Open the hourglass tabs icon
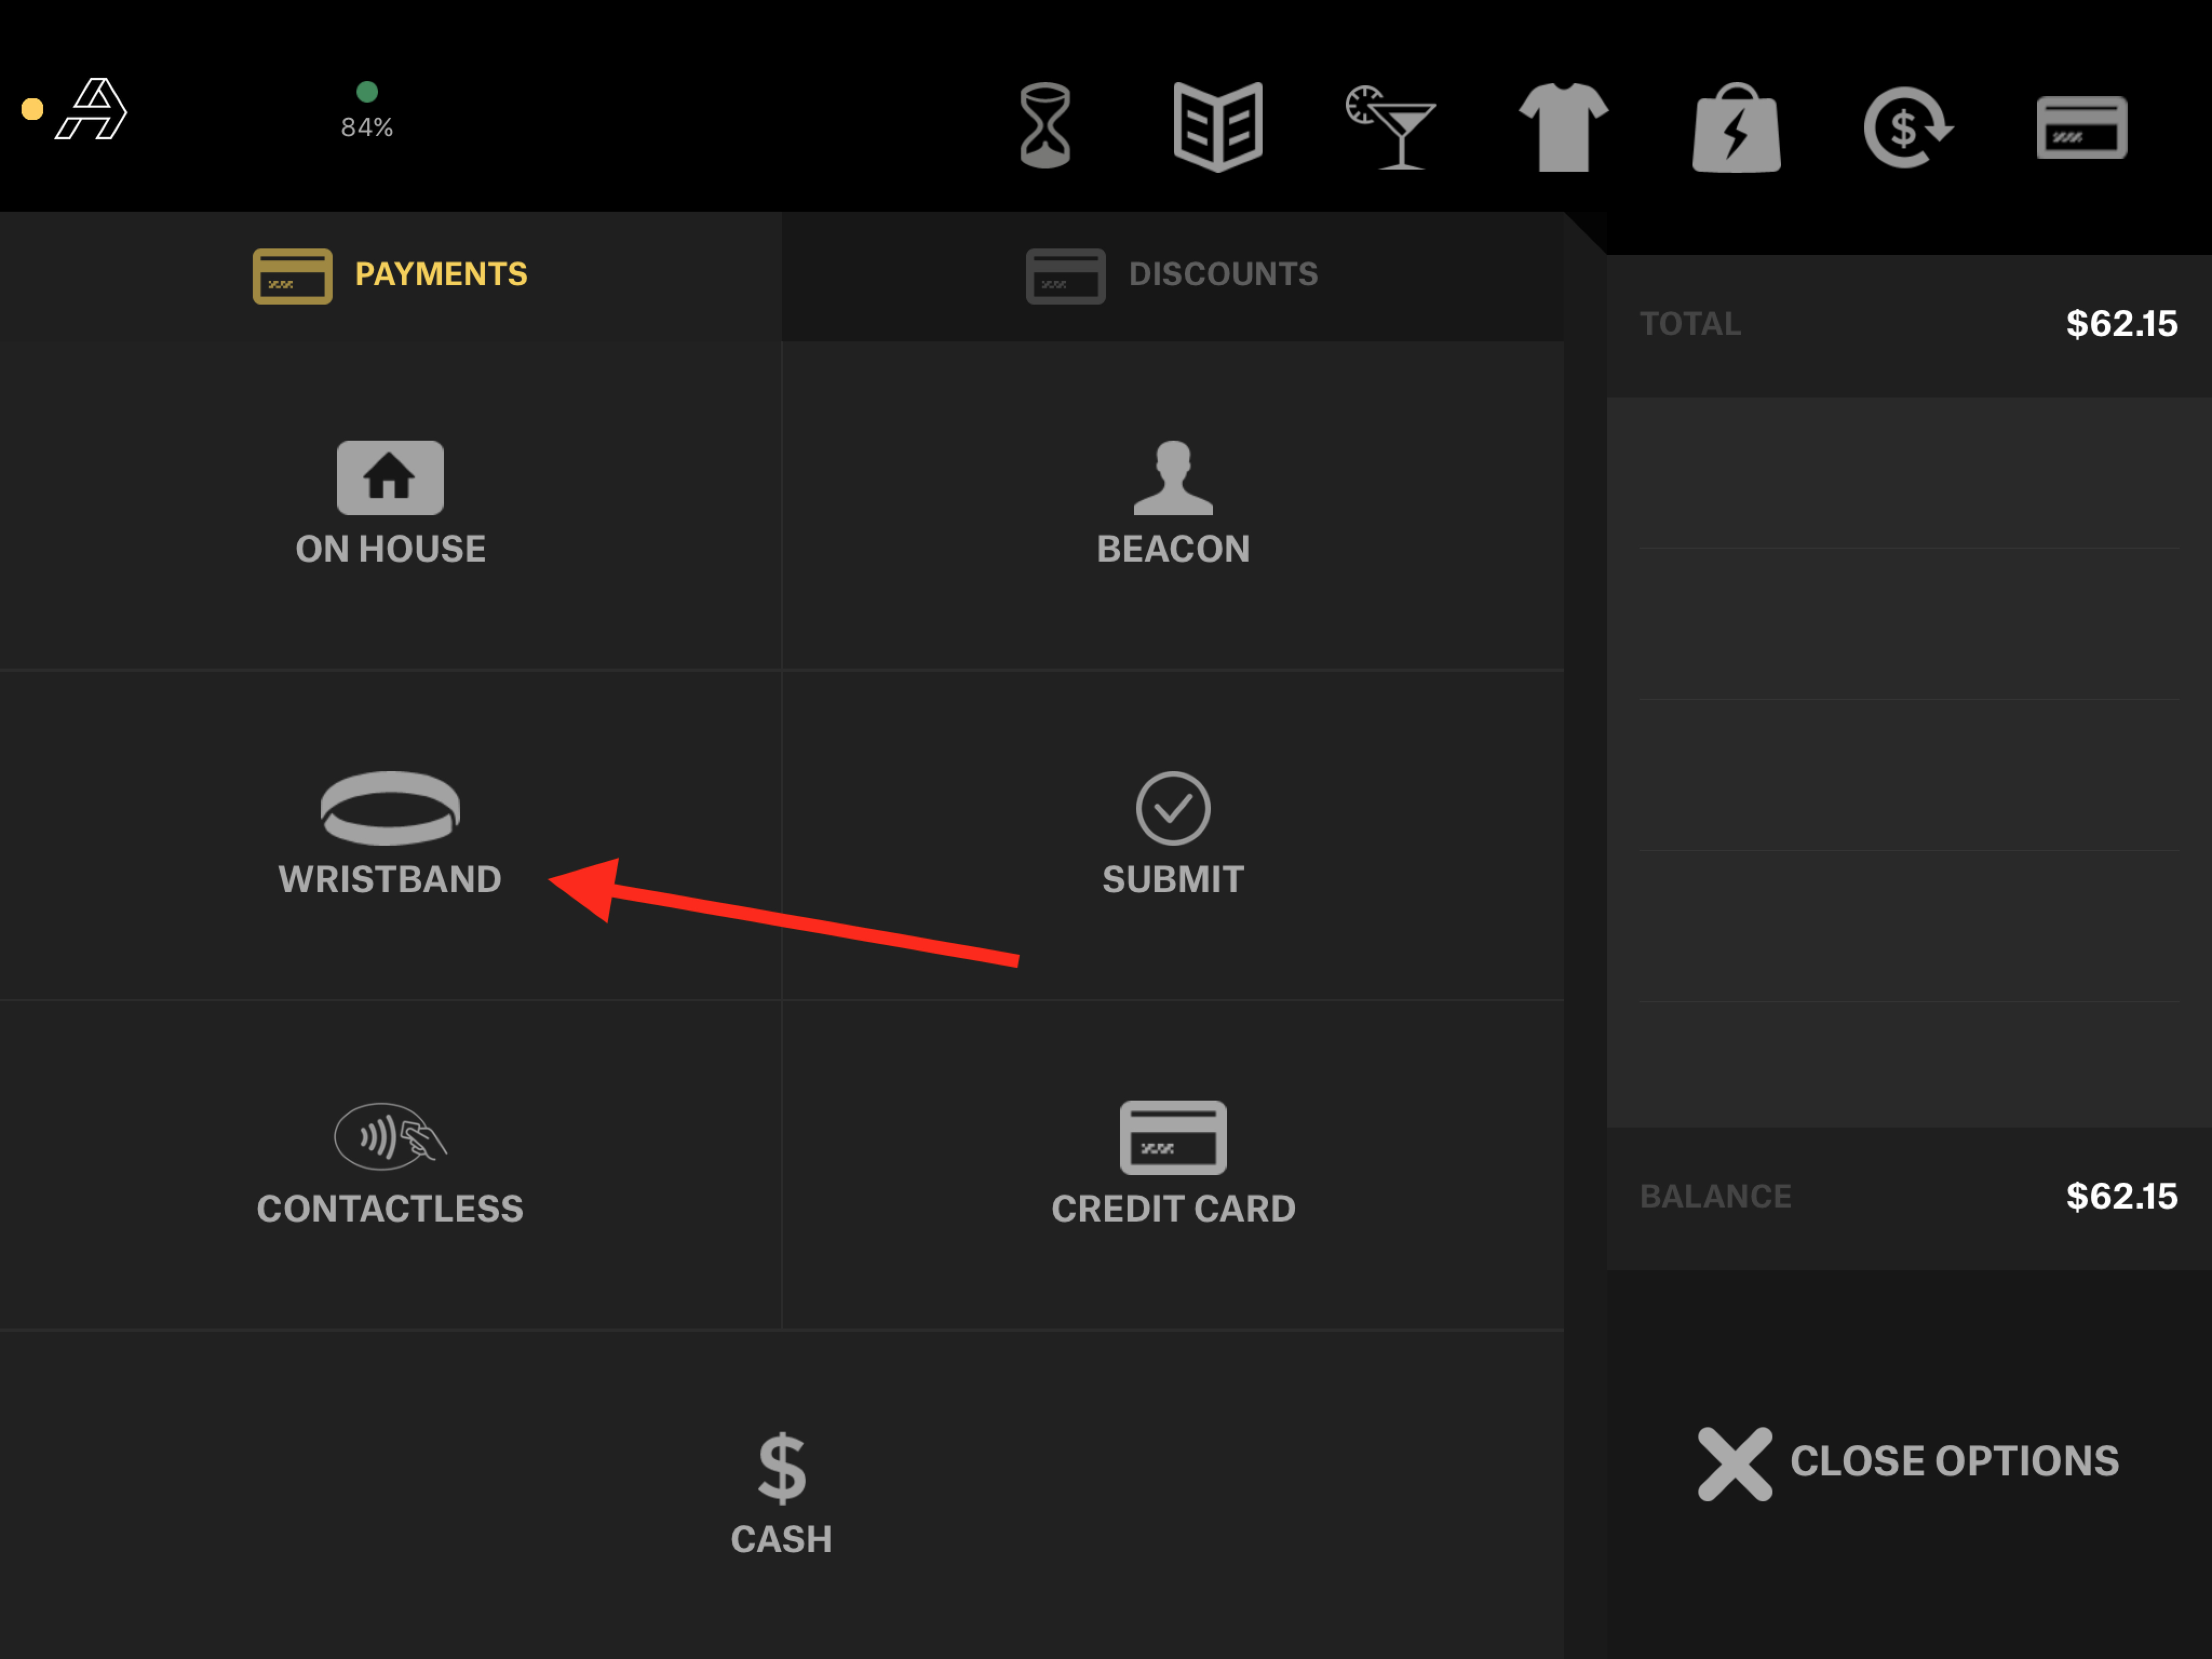The height and width of the screenshot is (1659, 2212). click(x=1045, y=127)
